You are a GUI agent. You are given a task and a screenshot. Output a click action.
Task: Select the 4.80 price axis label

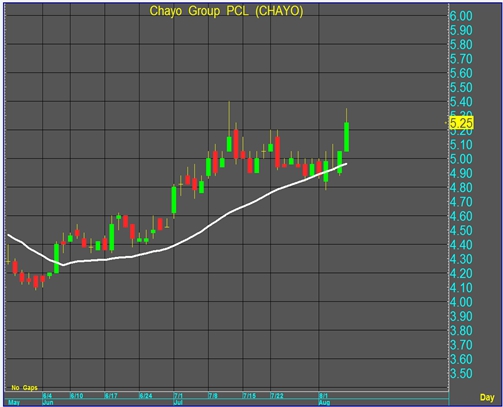click(461, 188)
